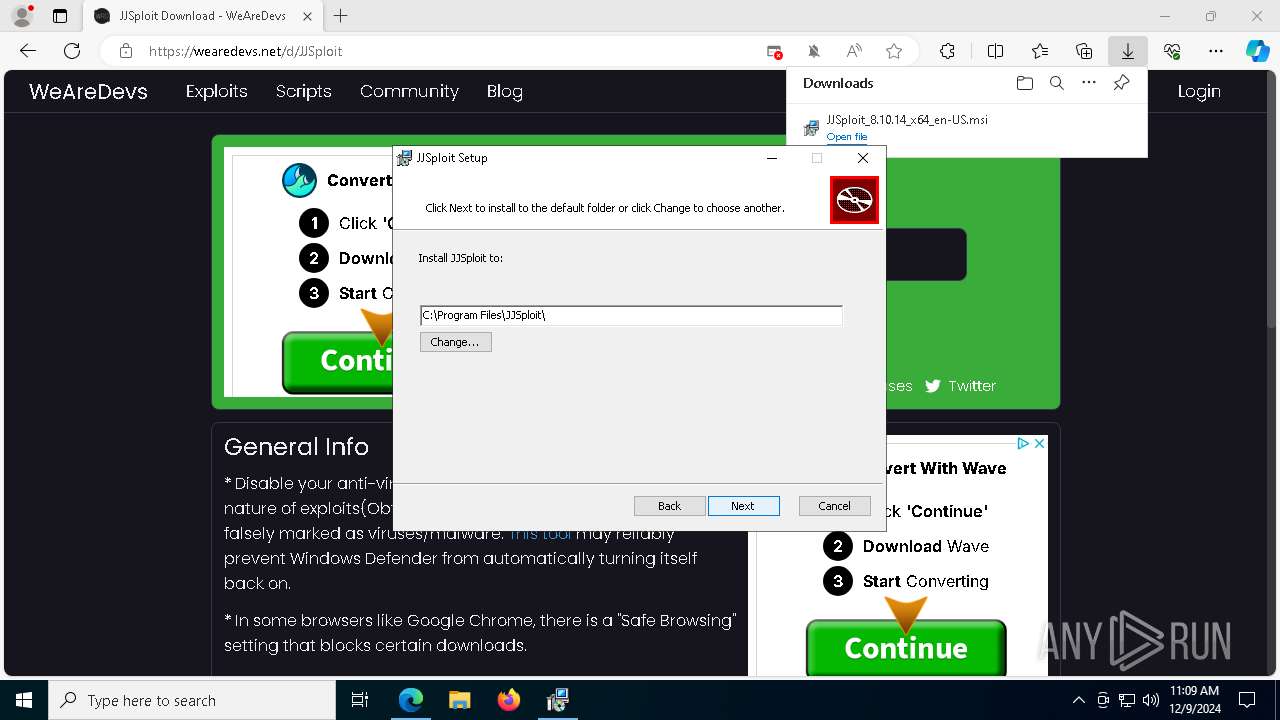Close the JJSploit Download tab
1280x720 pixels.
pyautogui.click(x=308, y=16)
